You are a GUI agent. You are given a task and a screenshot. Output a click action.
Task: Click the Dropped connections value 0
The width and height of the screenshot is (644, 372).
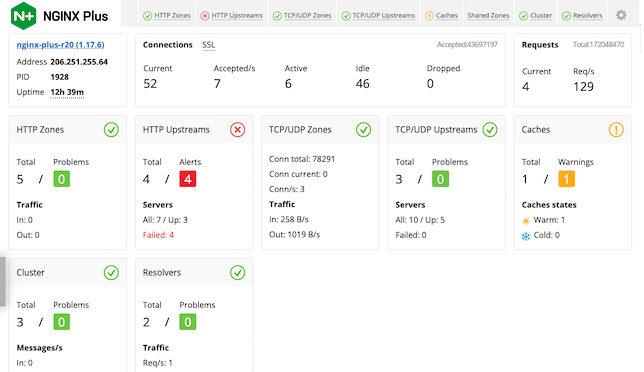point(430,84)
